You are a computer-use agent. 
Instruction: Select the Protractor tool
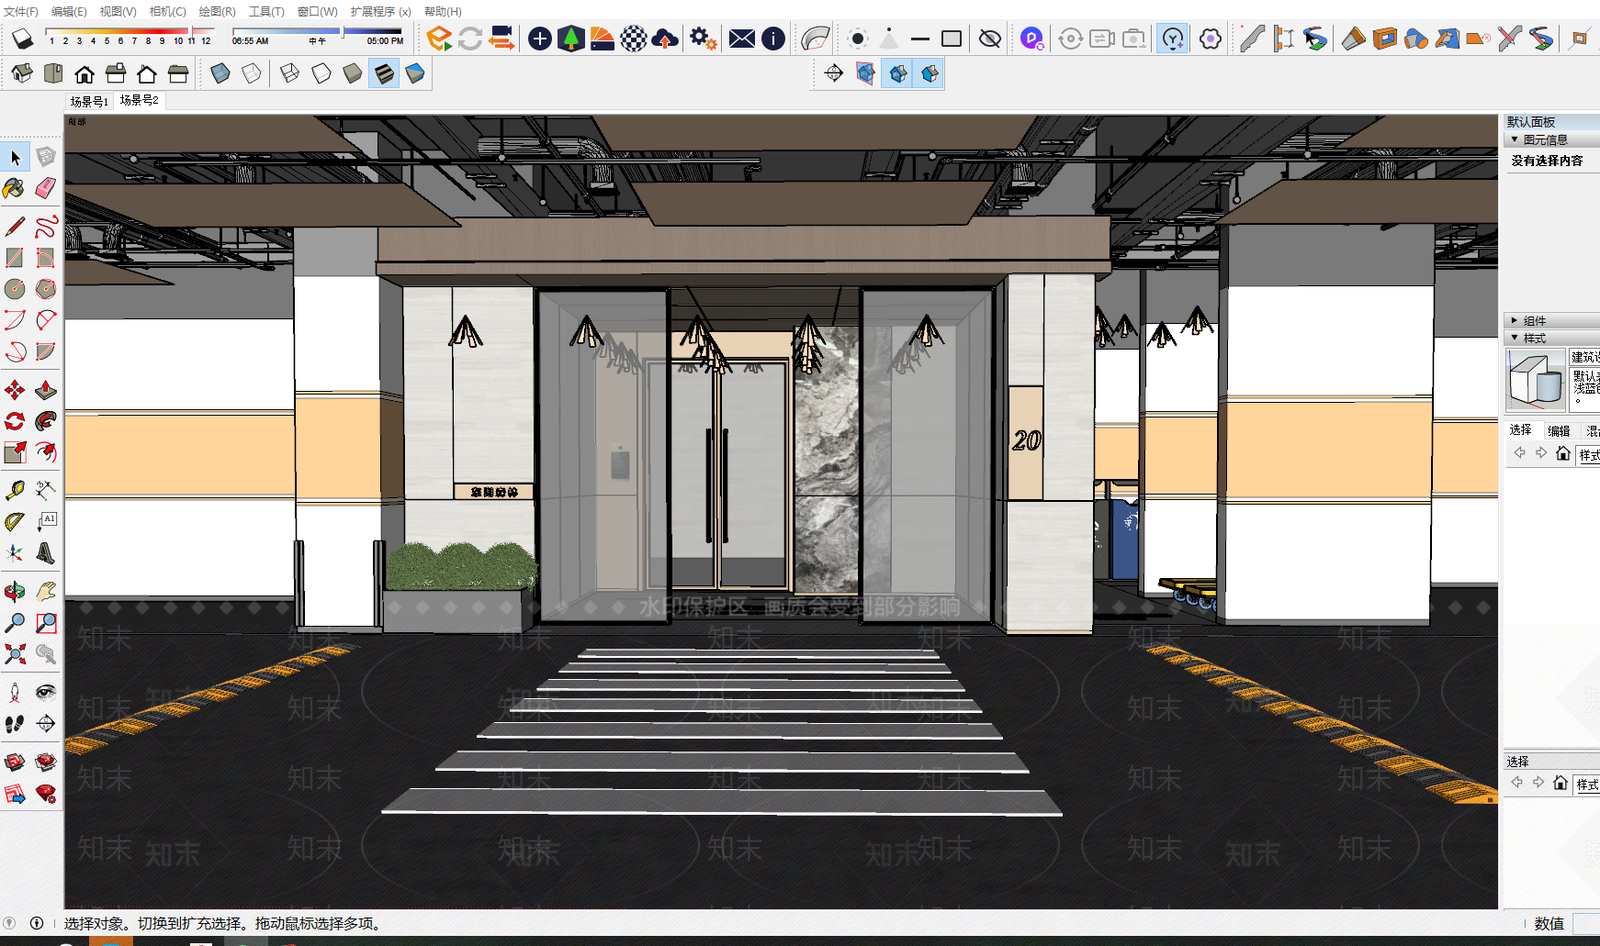(14, 522)
